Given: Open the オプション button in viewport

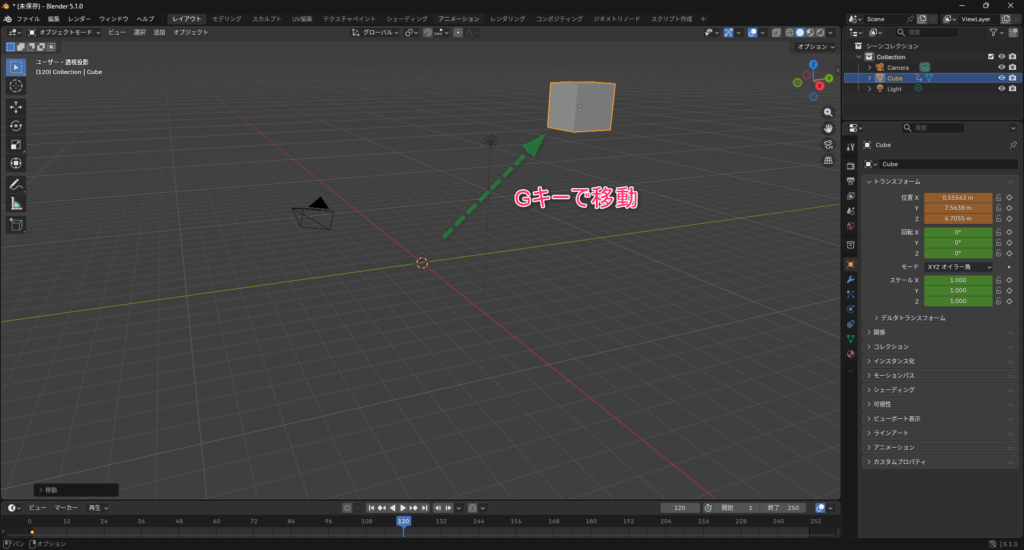Looking at the screenshot, I should pos(813,47).
